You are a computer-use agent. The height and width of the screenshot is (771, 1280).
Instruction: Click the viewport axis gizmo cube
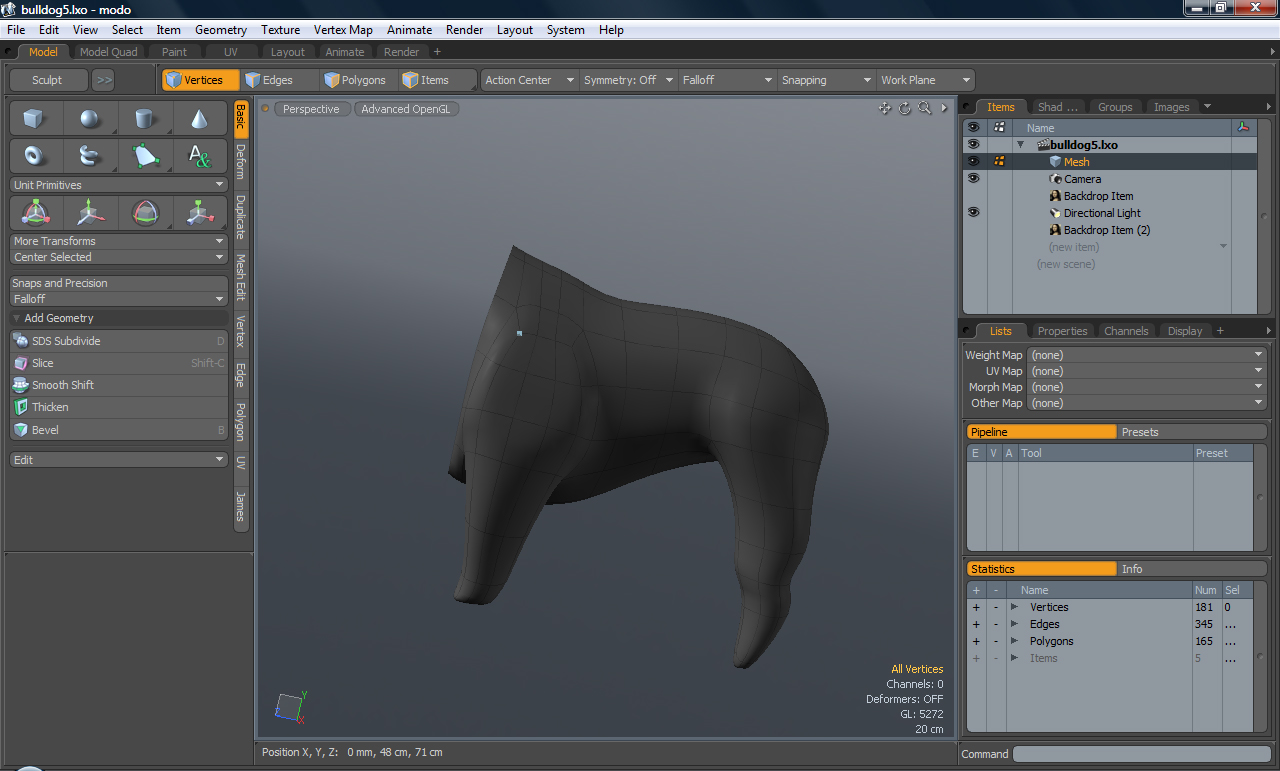pos(289,706)
